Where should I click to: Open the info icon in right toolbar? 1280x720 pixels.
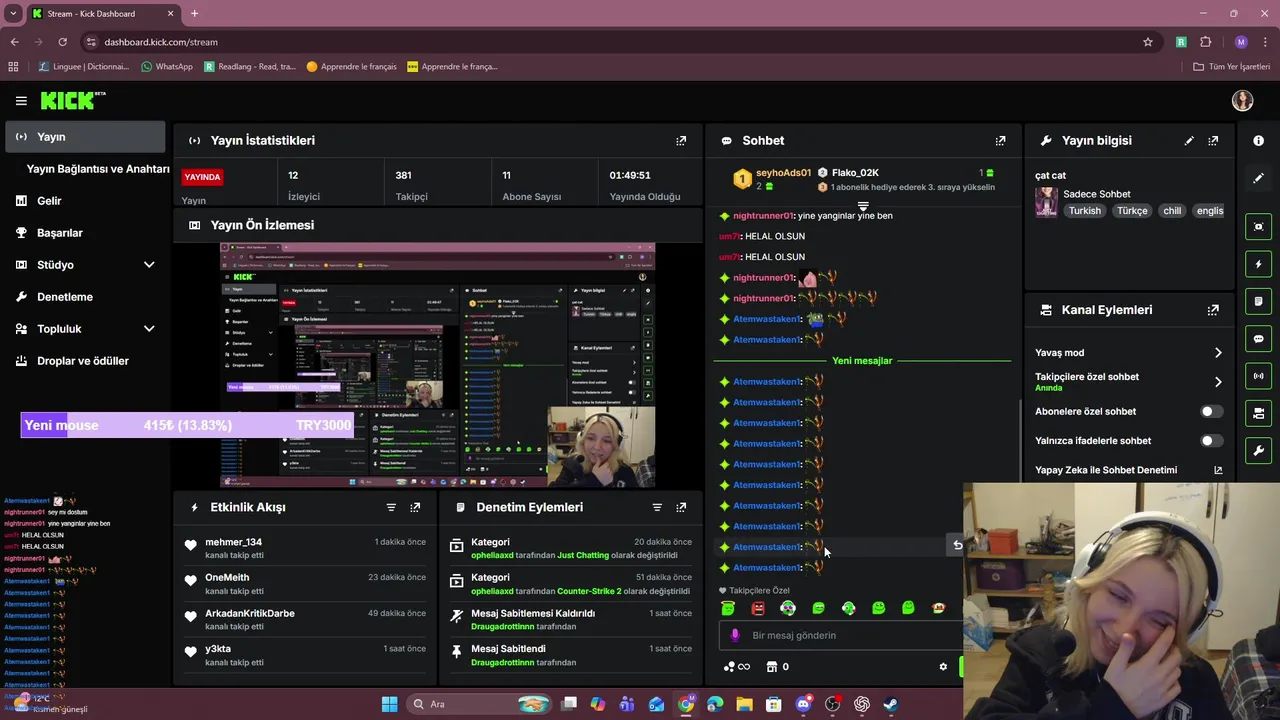point(1258,141)
